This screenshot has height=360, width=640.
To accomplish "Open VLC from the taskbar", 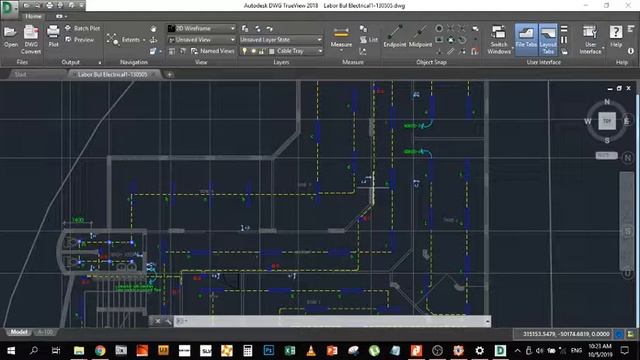I will coord(311,350).
